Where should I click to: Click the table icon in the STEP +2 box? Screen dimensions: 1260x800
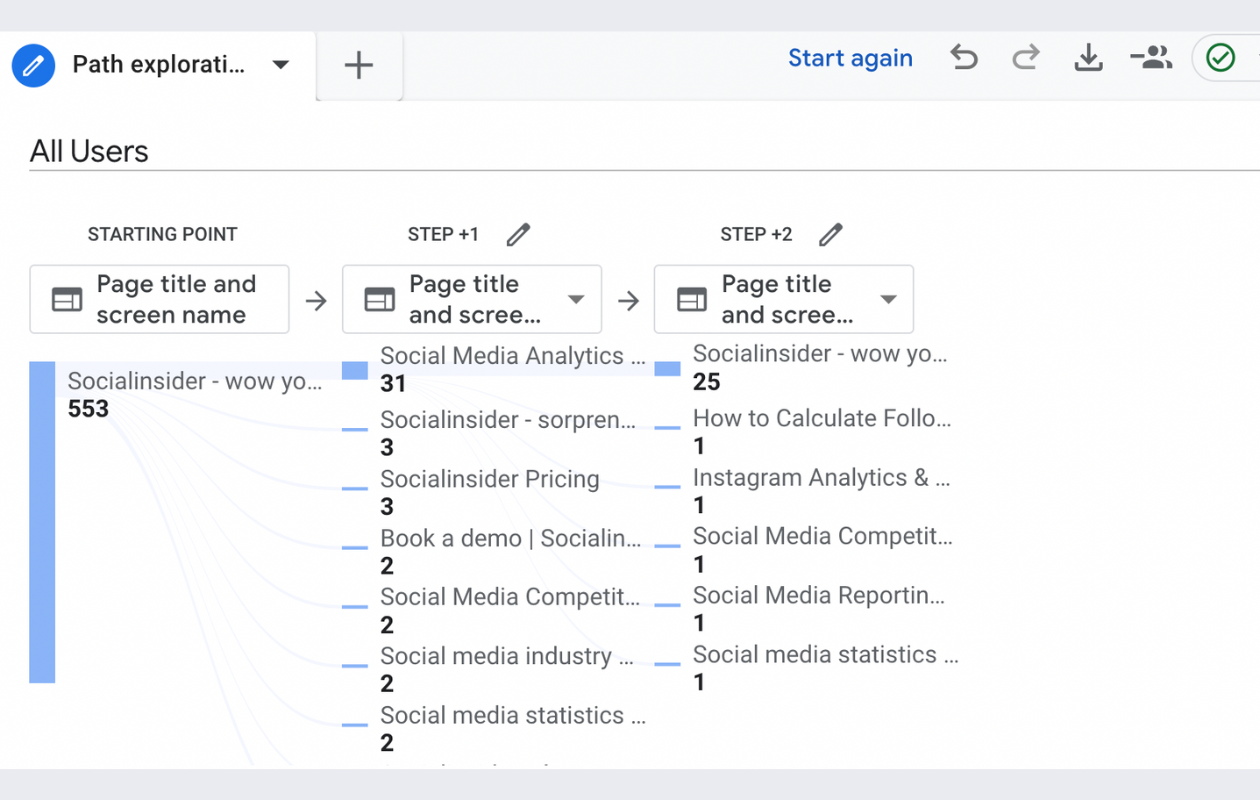[692, 299]
